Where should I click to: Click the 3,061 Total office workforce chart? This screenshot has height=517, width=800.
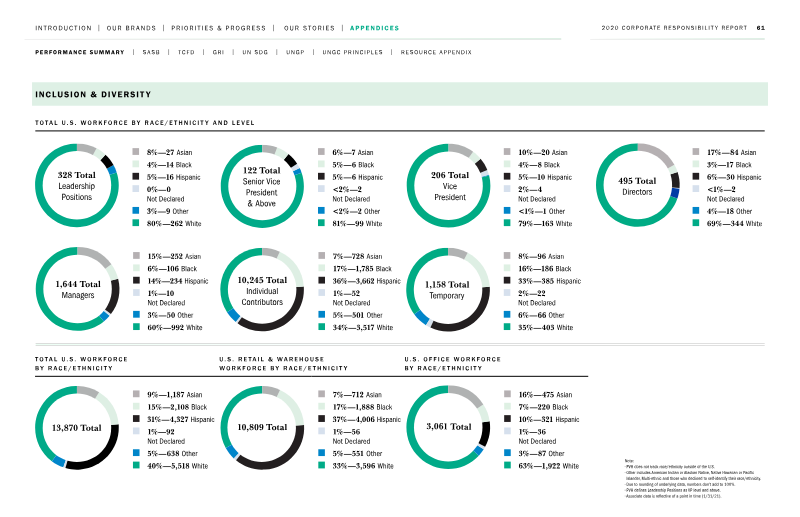coord(448,427)
